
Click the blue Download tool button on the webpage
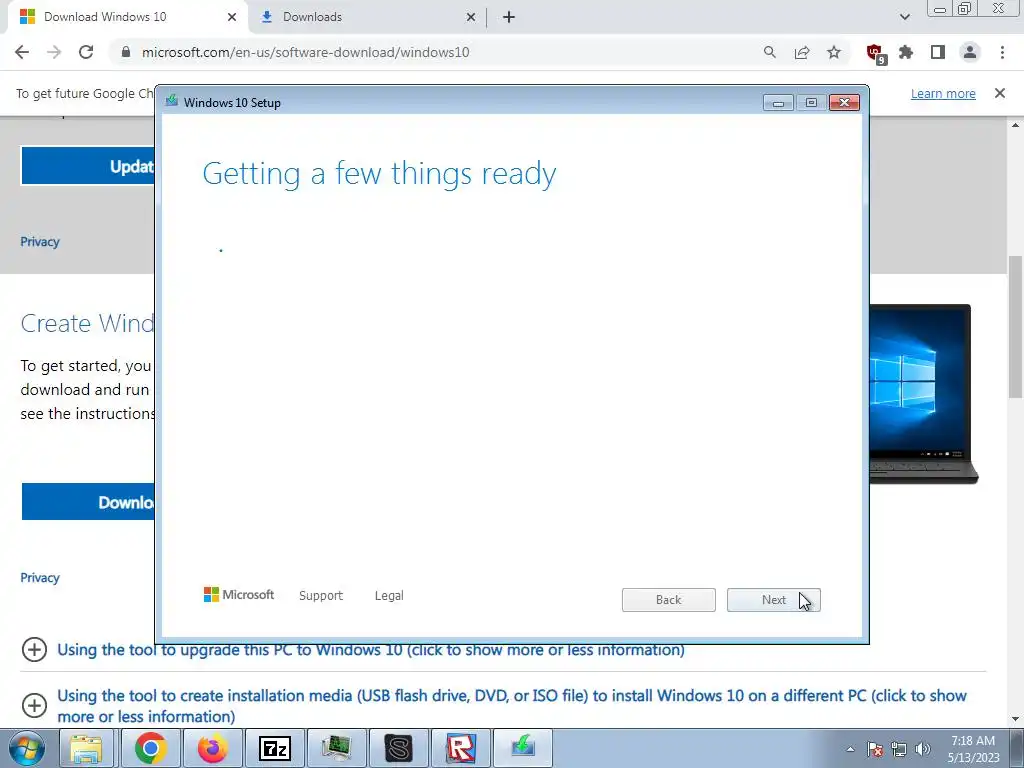88,502
